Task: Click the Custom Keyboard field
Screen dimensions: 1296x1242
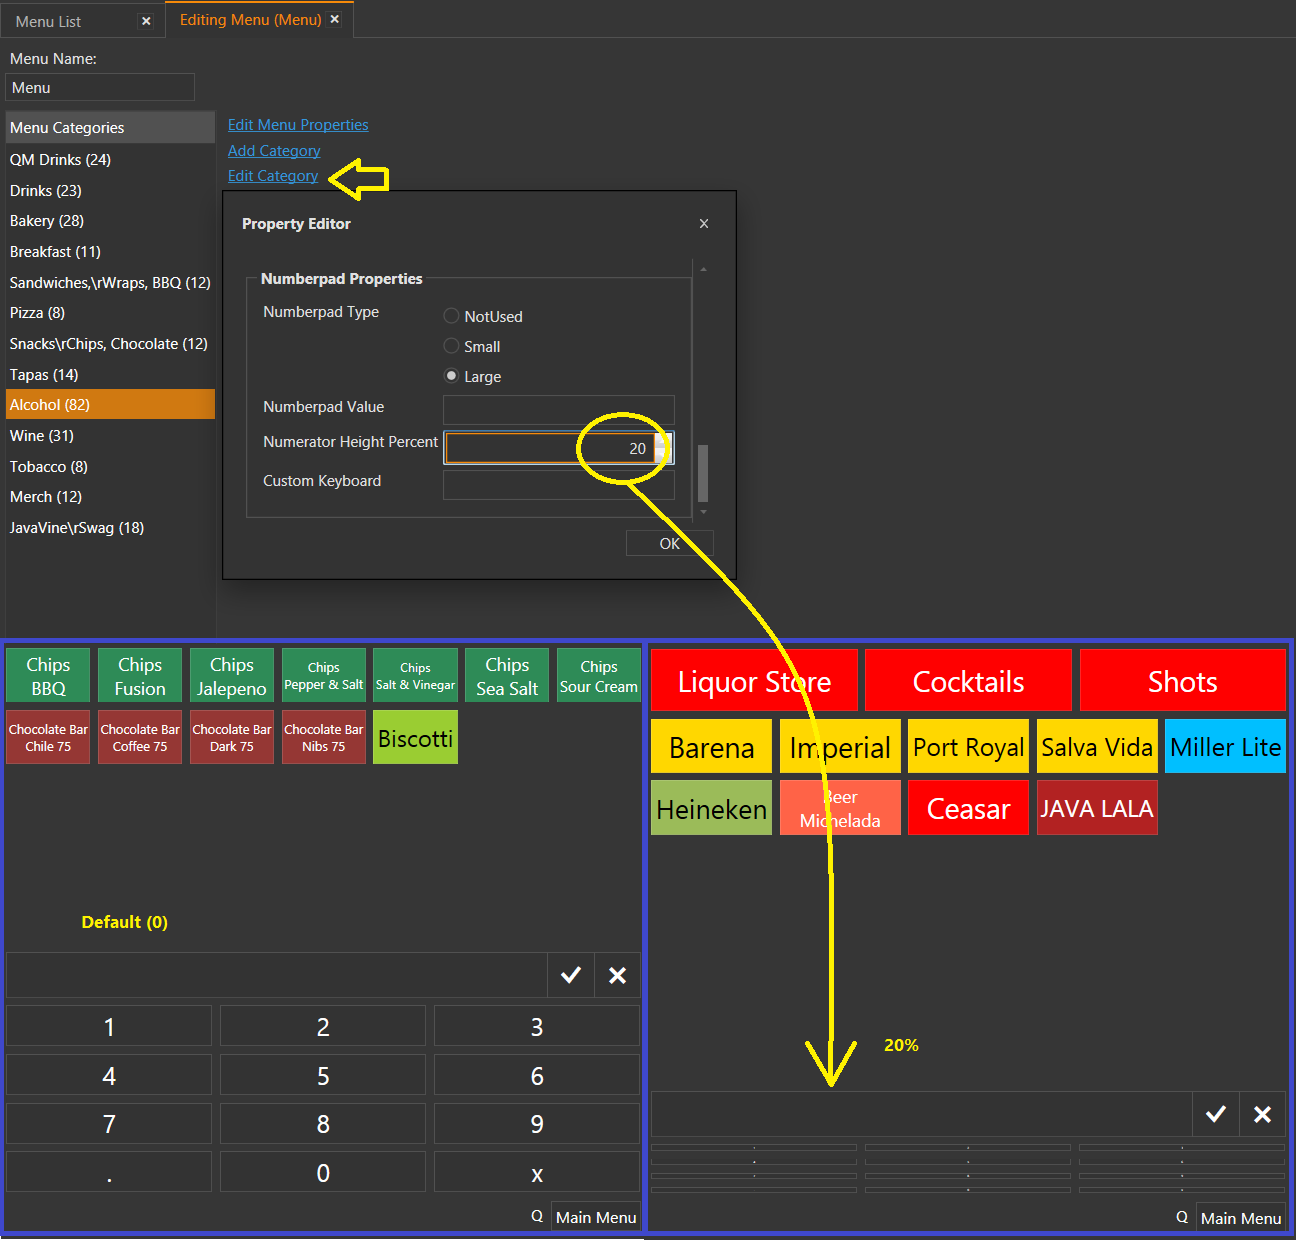Action: (559, 485)
